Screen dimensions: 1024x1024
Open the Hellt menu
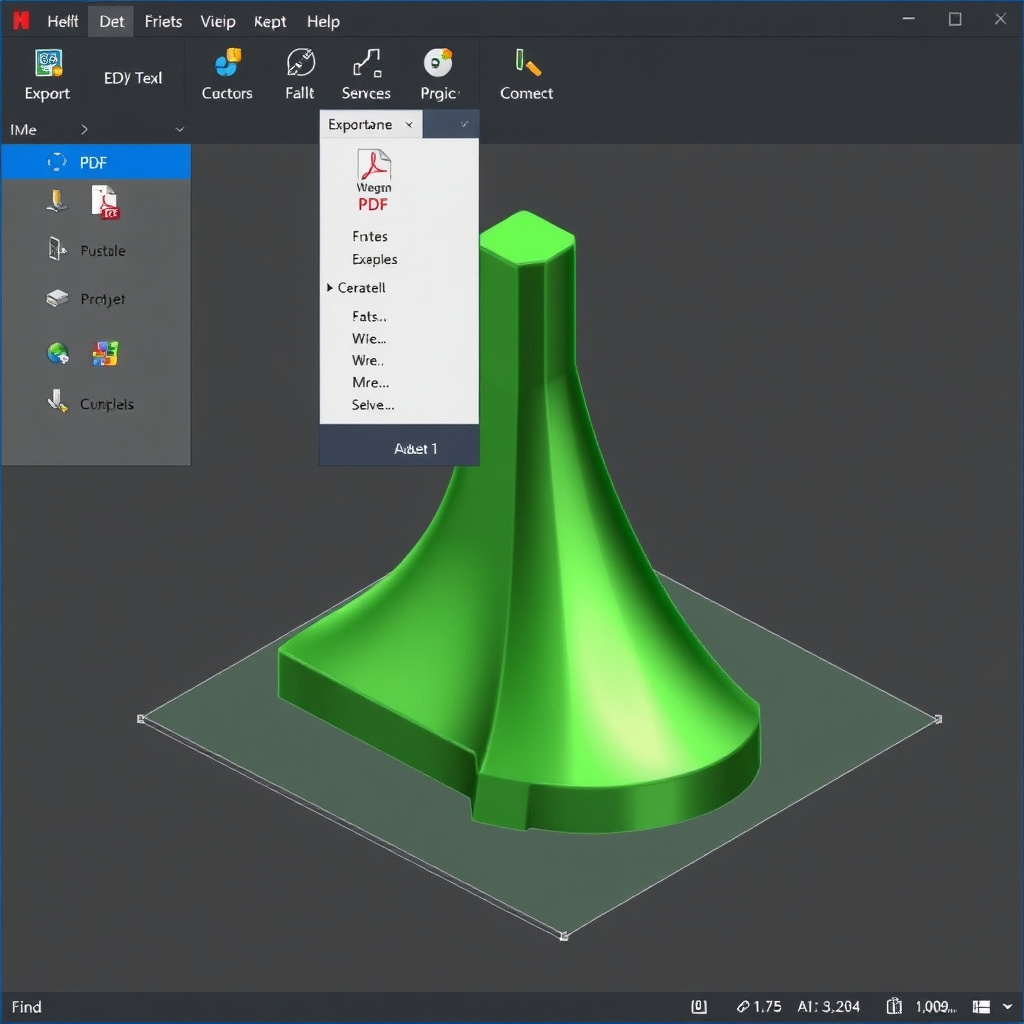pyautogui.click(x=63, y=22)
